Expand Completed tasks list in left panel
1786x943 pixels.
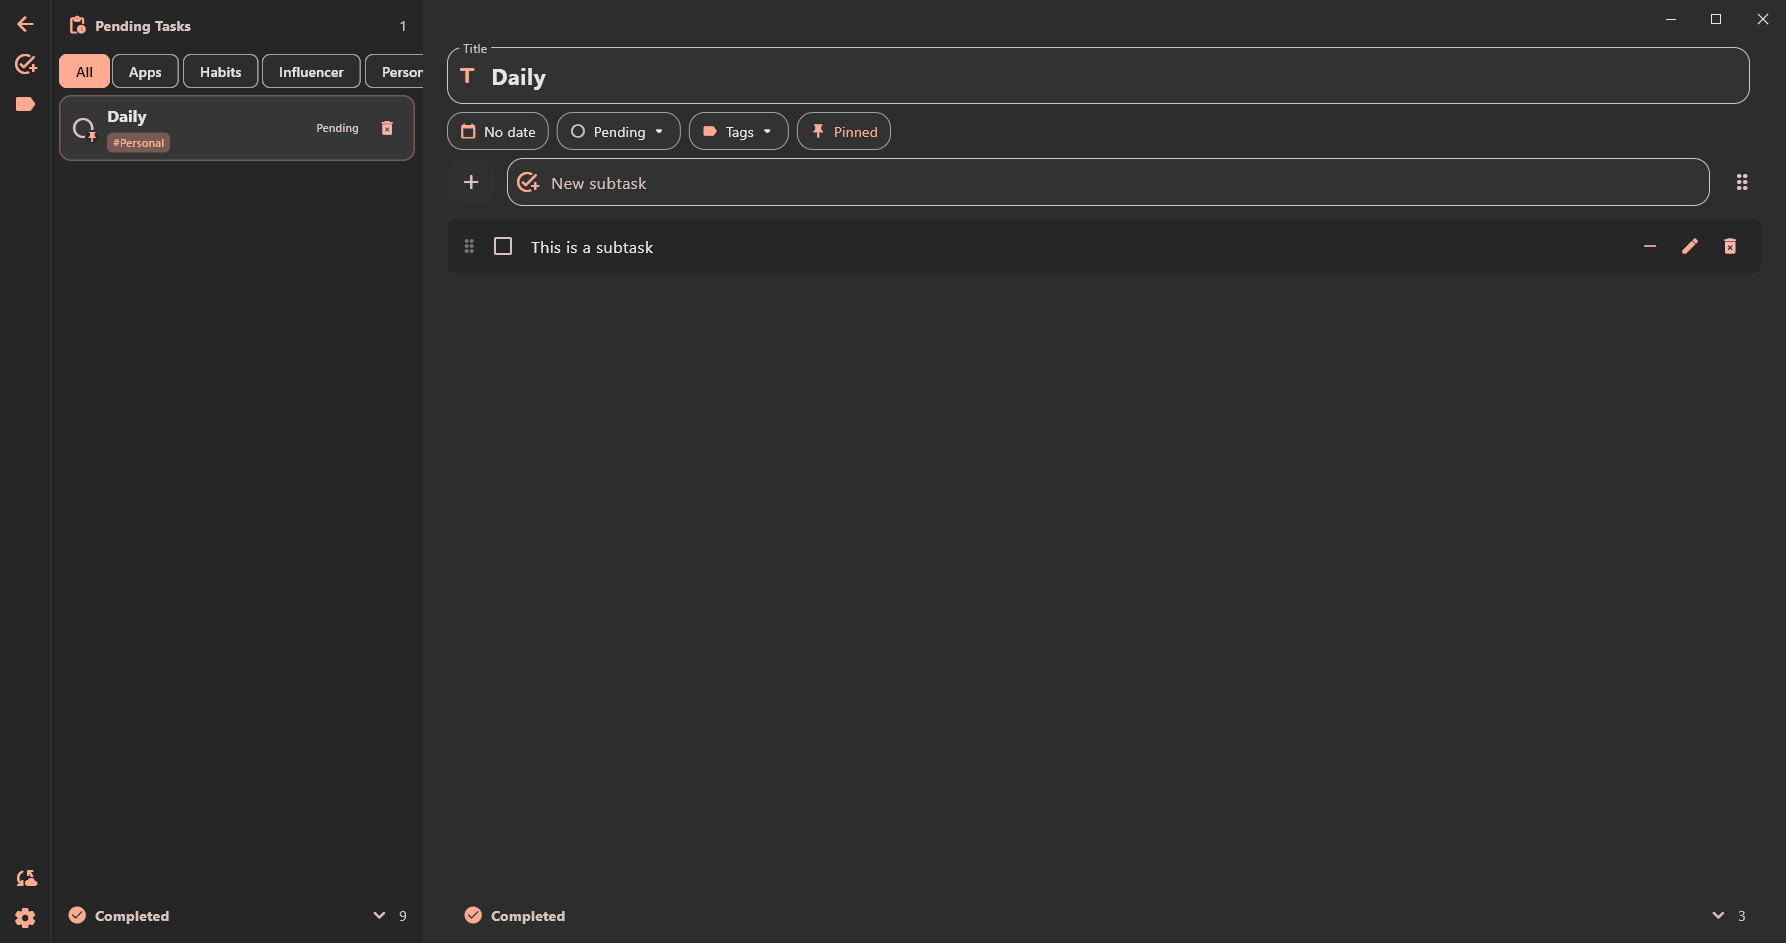(x=379, y=915)
